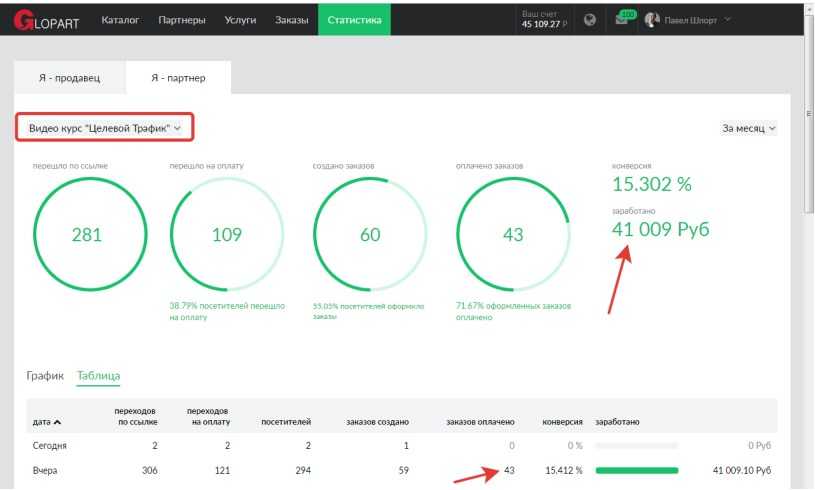This screenshot has height=490, width=815.
Task: Go to the Партнеры menu item
Action: point(182,21)
